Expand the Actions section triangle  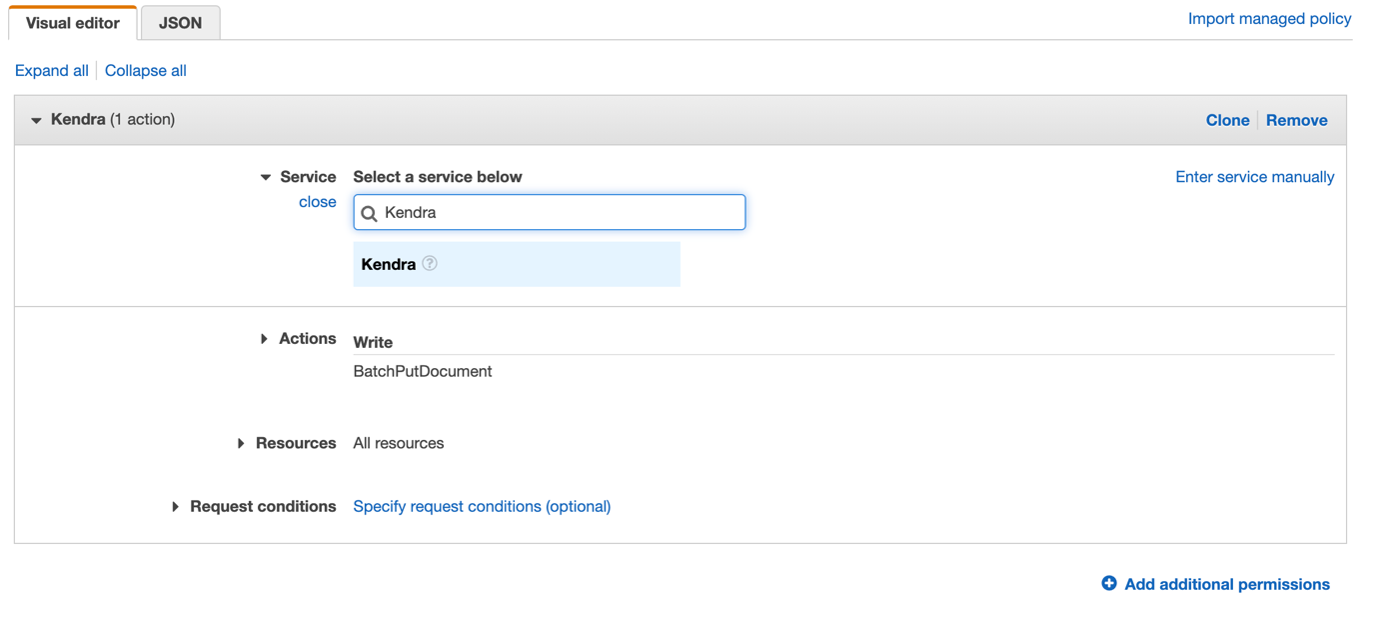tap(264, 339)
